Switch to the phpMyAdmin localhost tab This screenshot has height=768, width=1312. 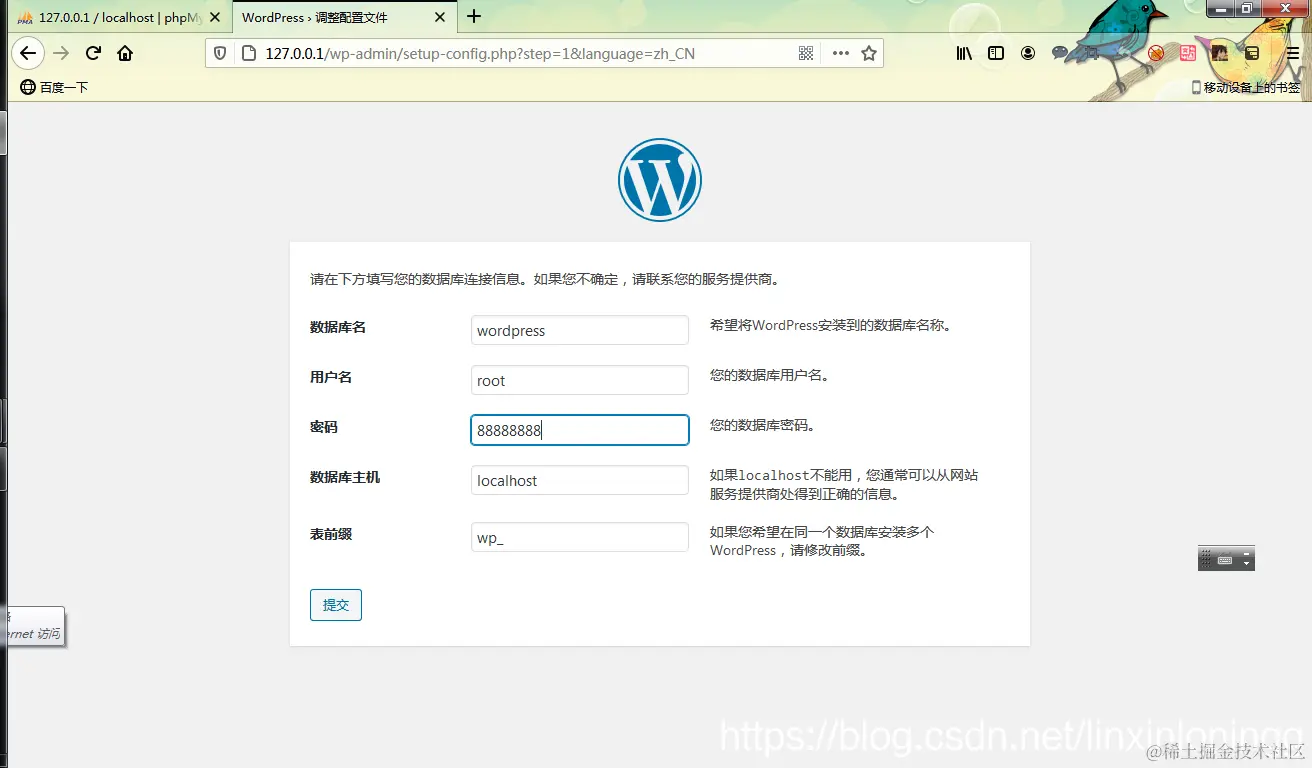point(111,17)
